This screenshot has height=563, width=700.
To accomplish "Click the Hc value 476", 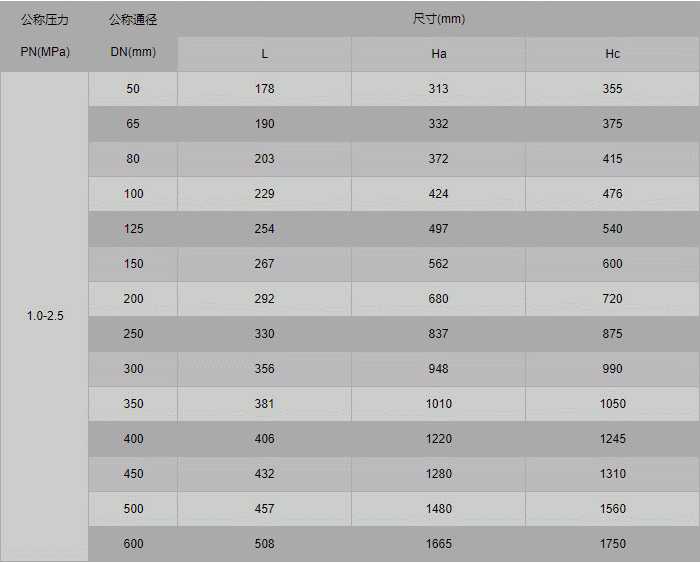I will point(612,194).
